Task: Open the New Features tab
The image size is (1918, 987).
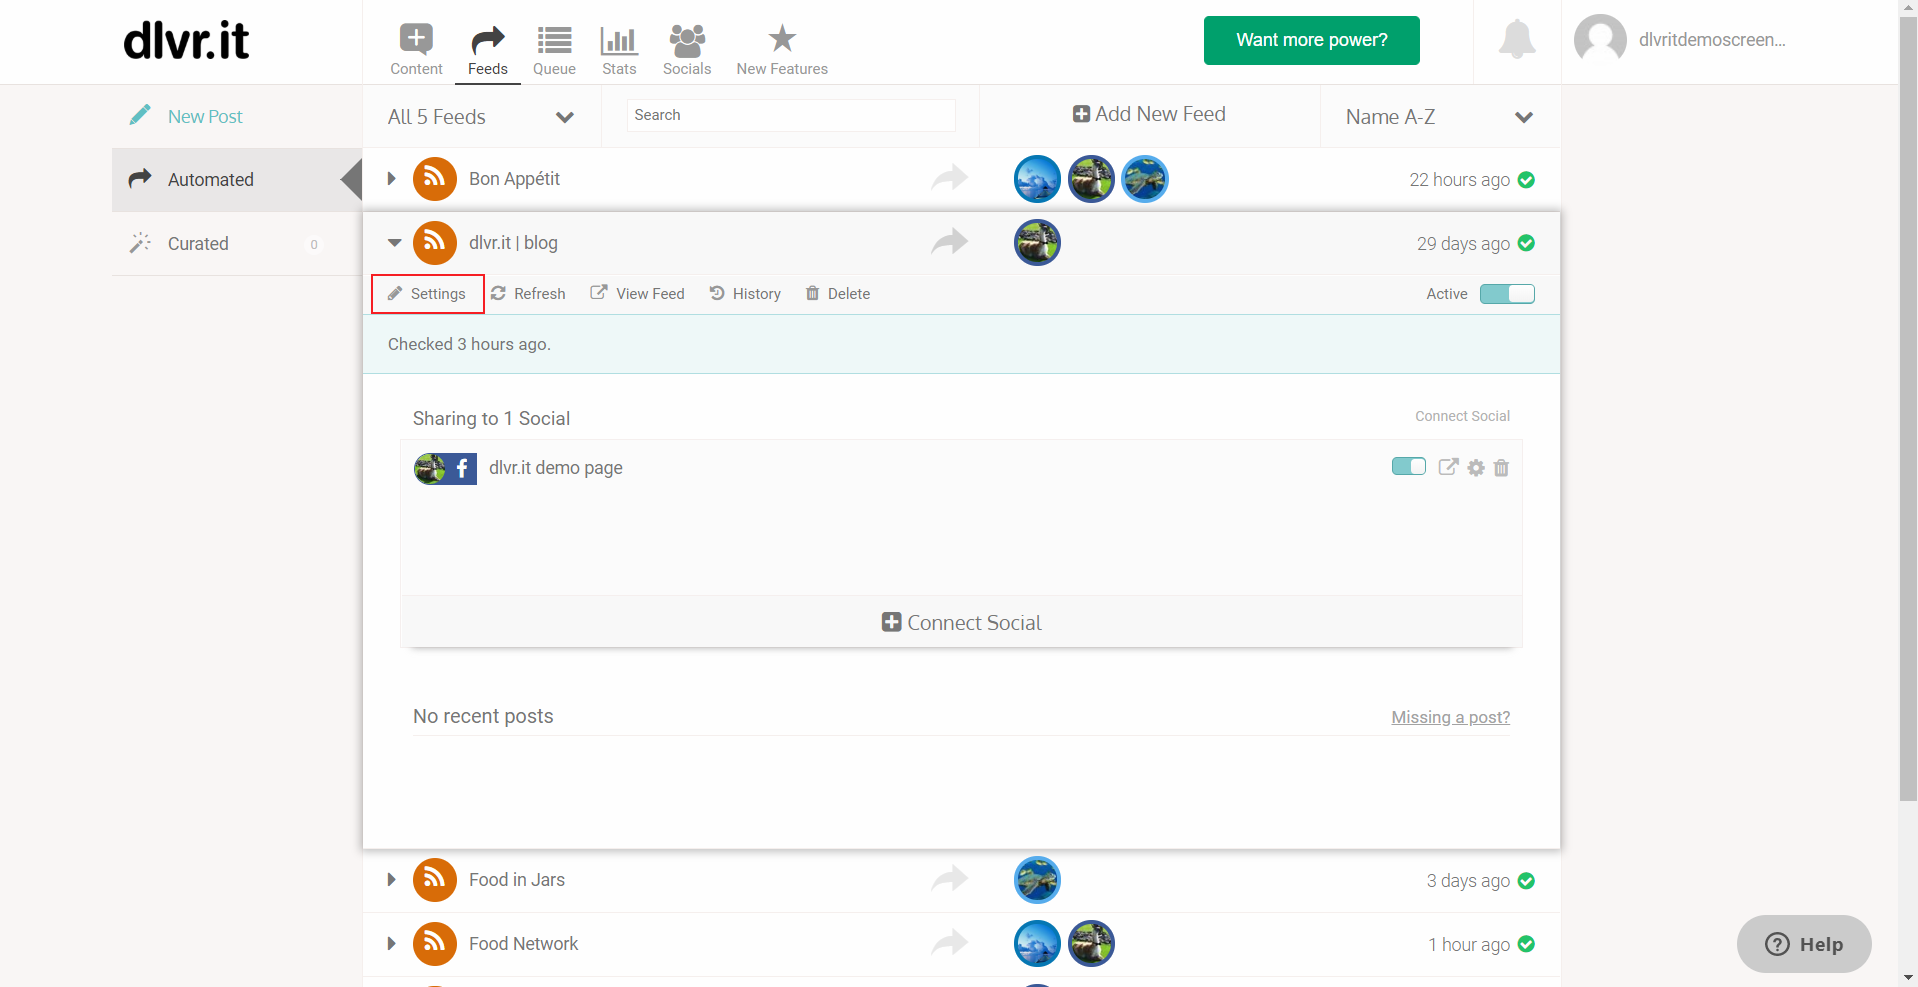Action: (x=782, y=50)
